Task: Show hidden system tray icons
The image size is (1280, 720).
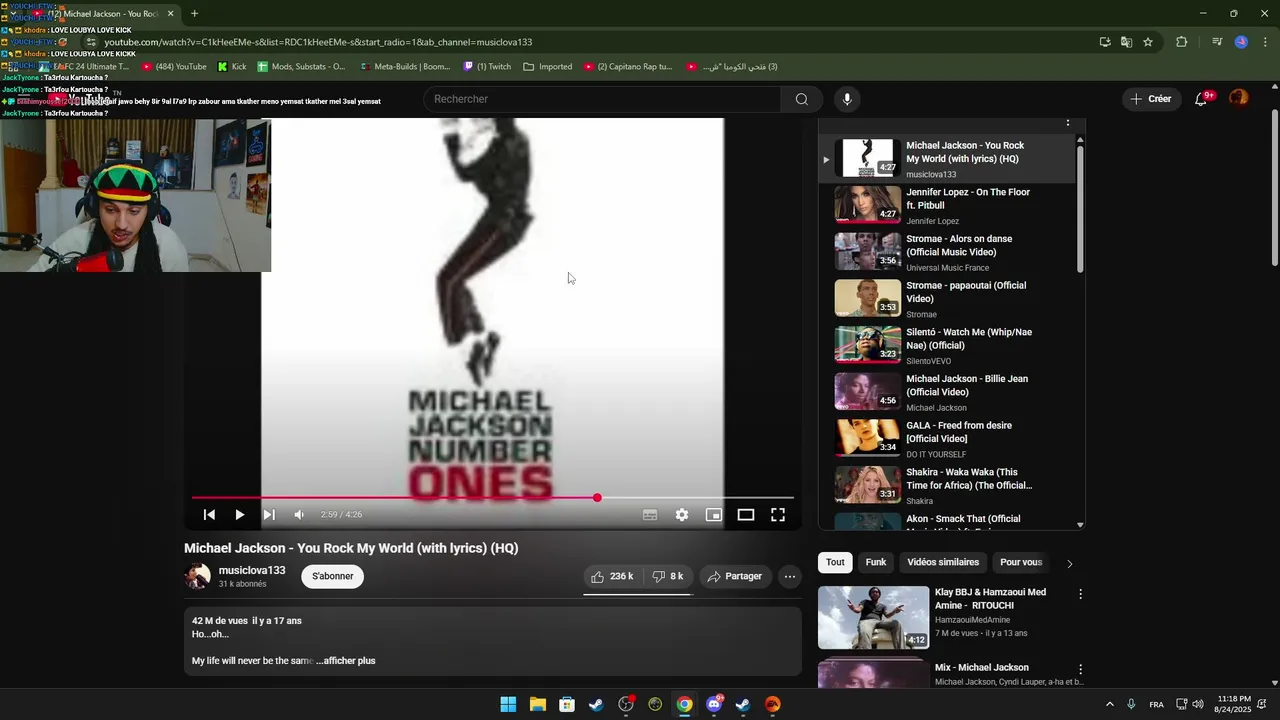Action: (x=1109, y=704)
